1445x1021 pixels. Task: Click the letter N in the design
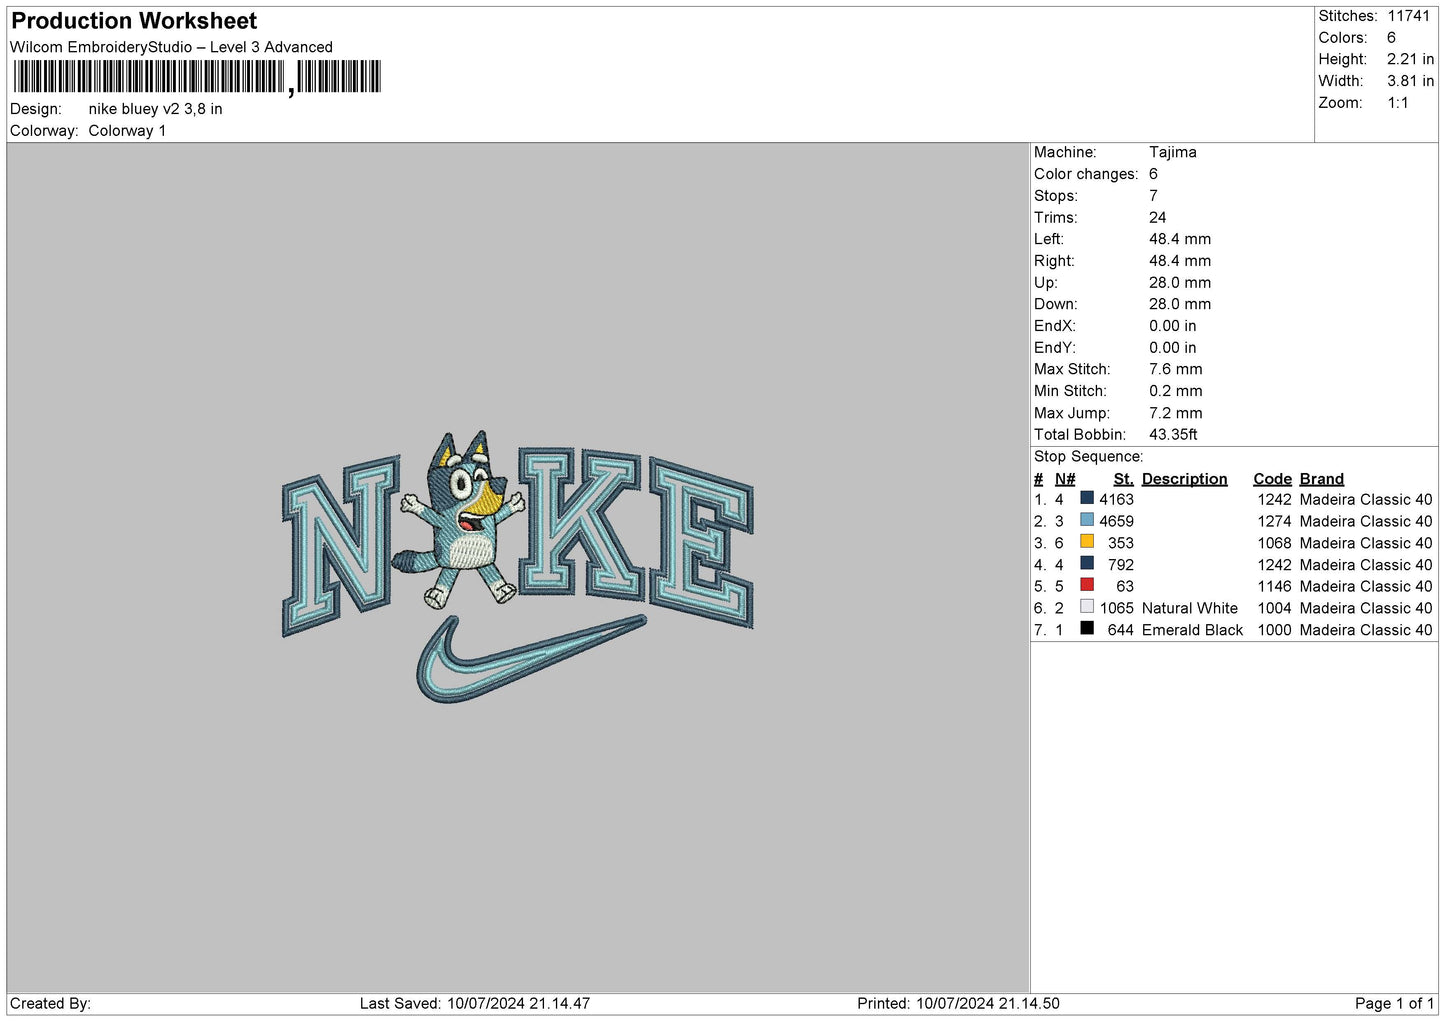pyautogui.click(x=342, y=546)
